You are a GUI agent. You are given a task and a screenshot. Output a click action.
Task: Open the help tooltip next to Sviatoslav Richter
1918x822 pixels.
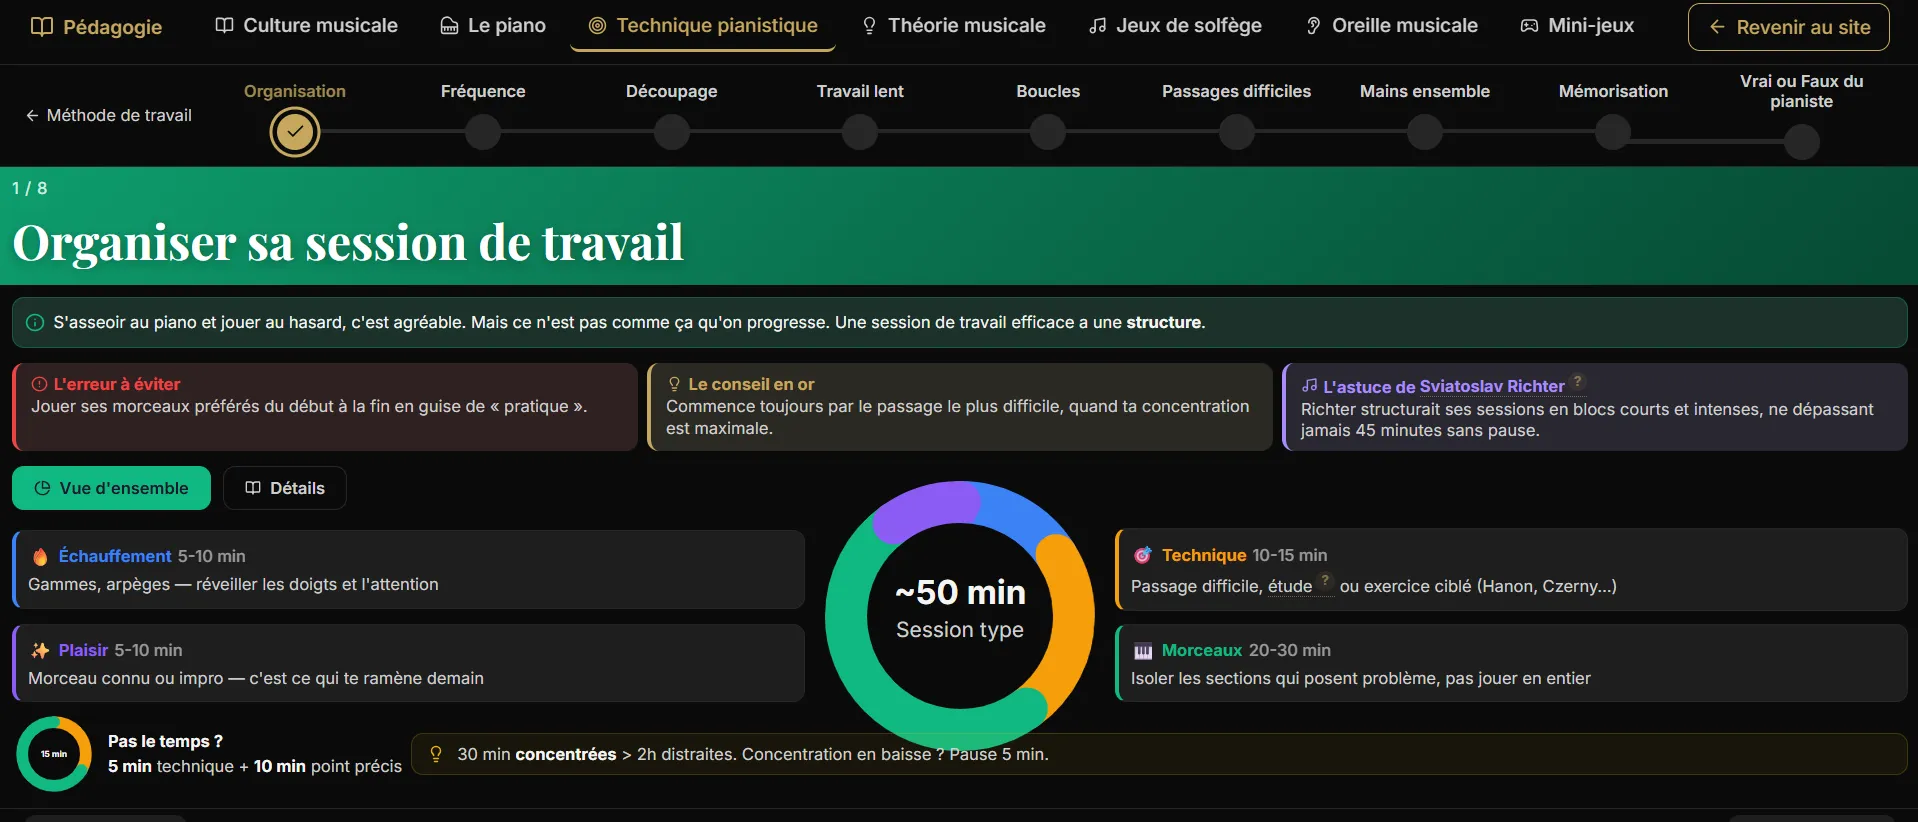(1578, 381)
